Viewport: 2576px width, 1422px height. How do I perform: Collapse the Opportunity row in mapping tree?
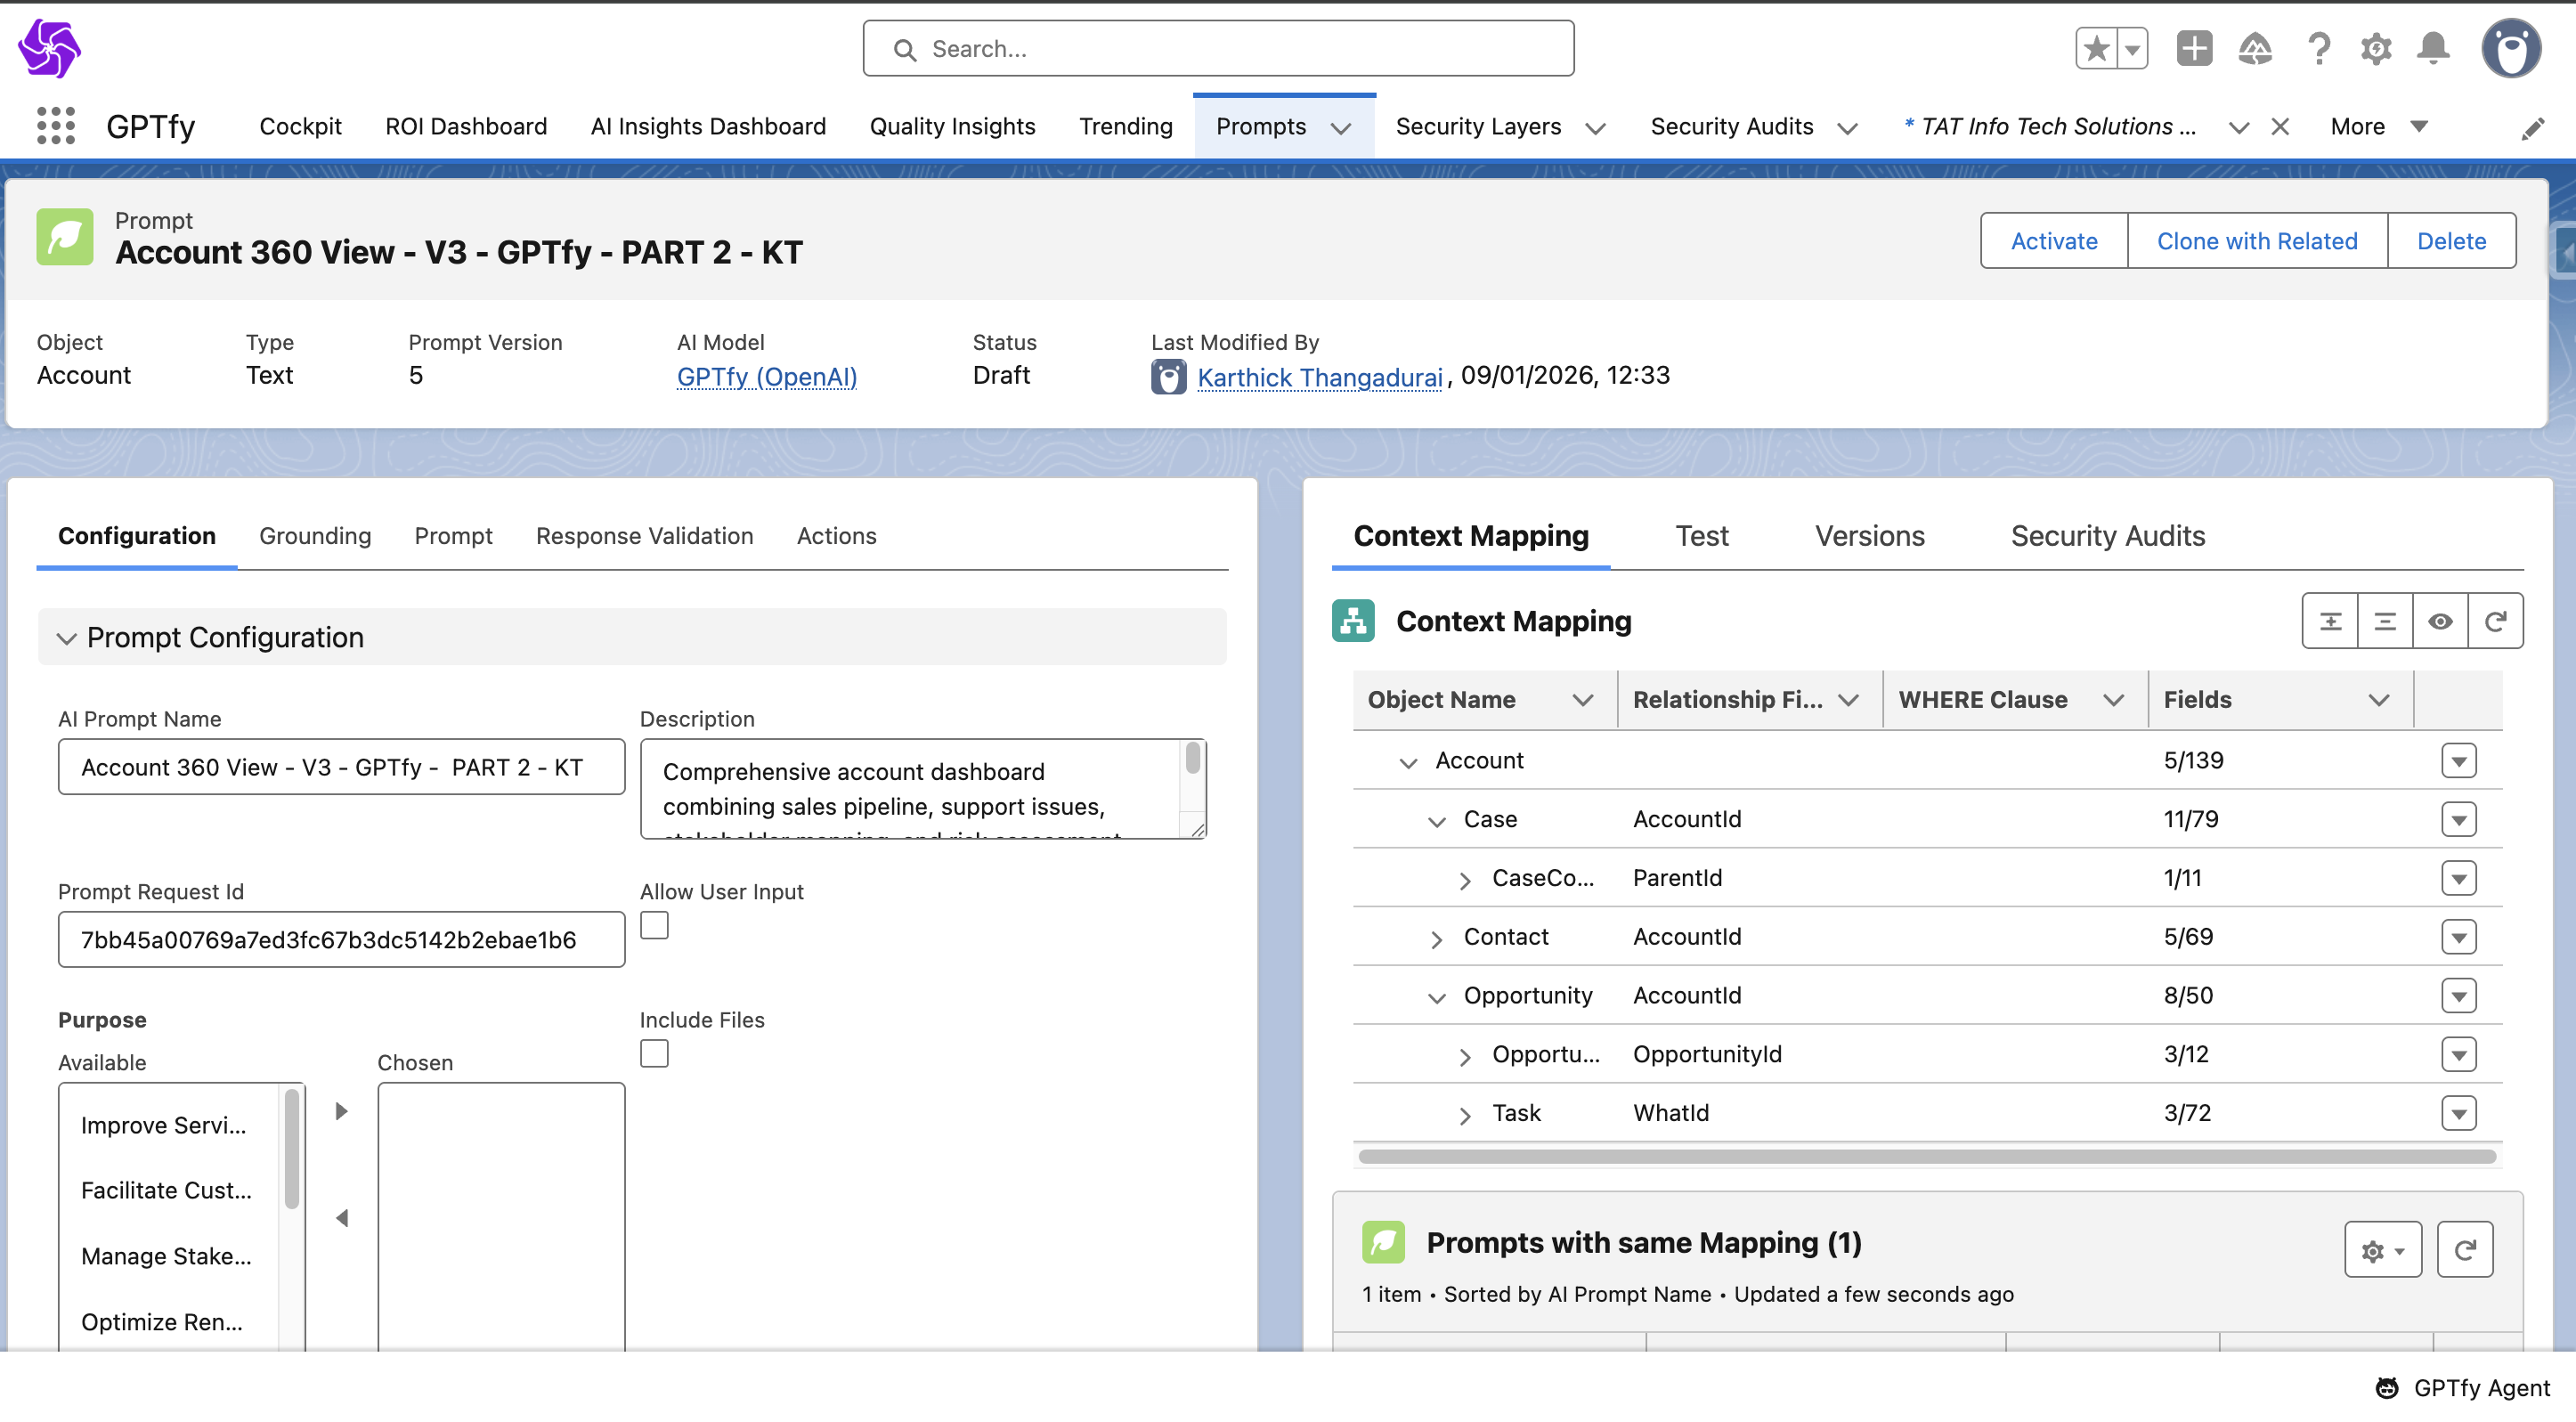pos(1436,997)
